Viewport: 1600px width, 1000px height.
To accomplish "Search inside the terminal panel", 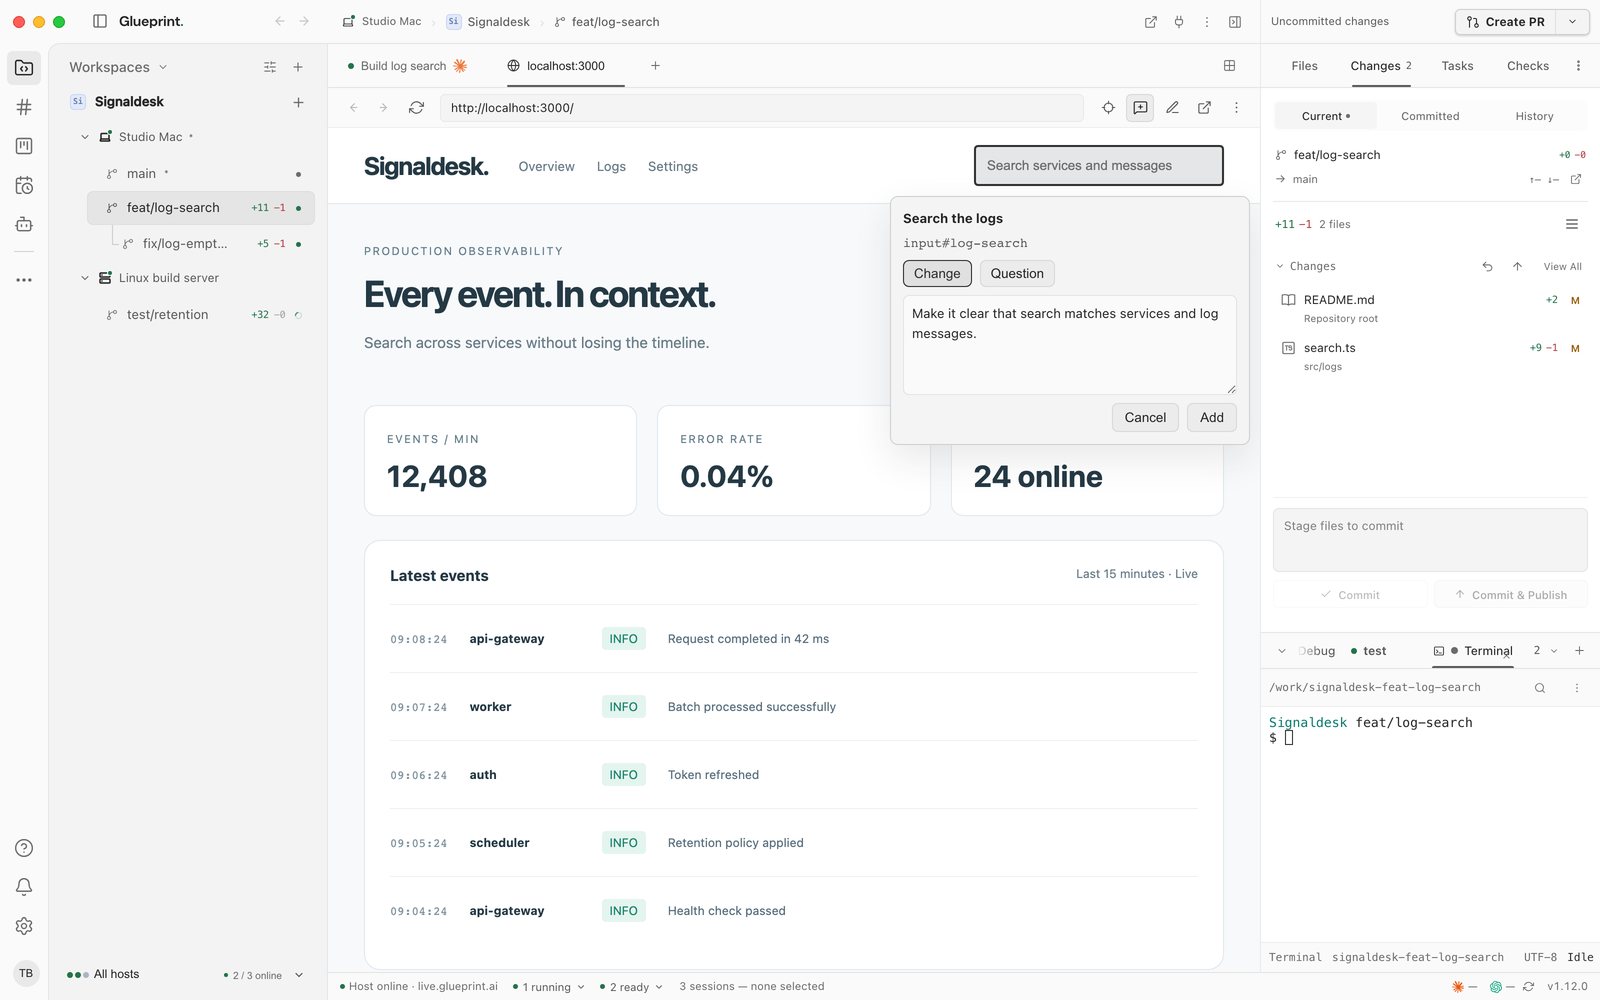I will [1540, 688].
